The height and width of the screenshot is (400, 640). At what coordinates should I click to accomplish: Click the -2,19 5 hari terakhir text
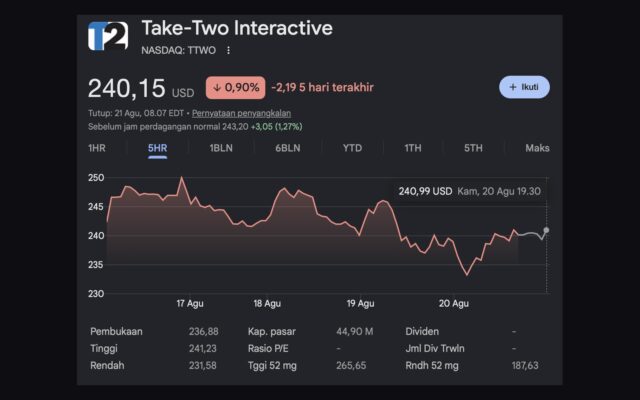322,87
